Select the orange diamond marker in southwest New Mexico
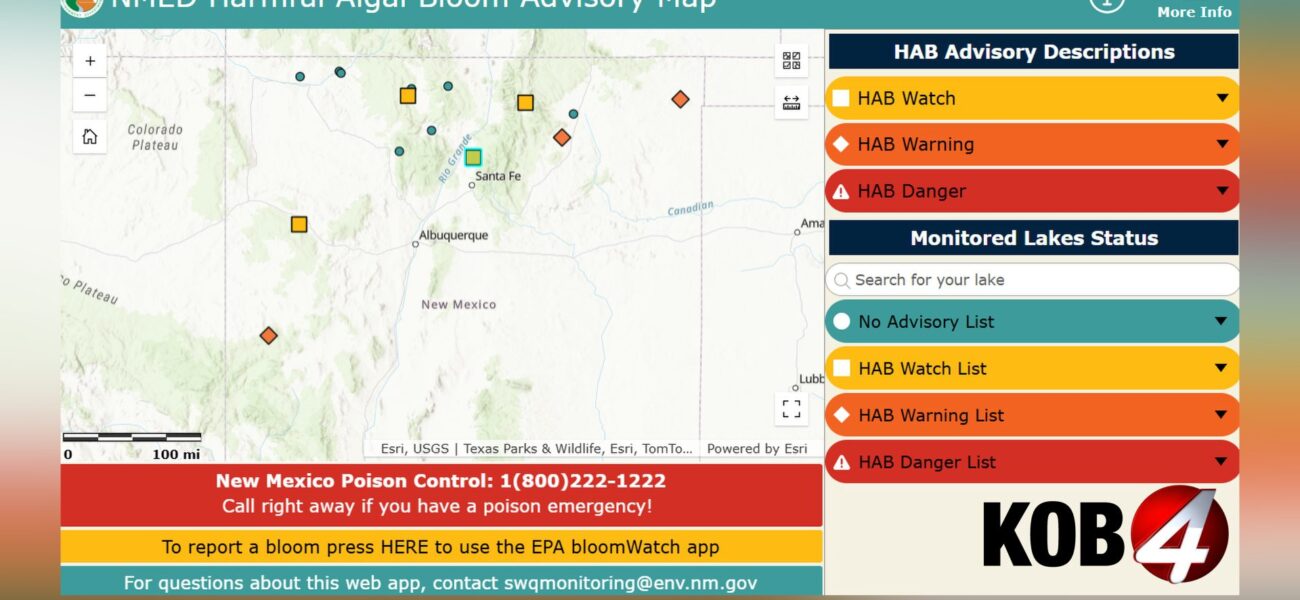 coord(268,336)
